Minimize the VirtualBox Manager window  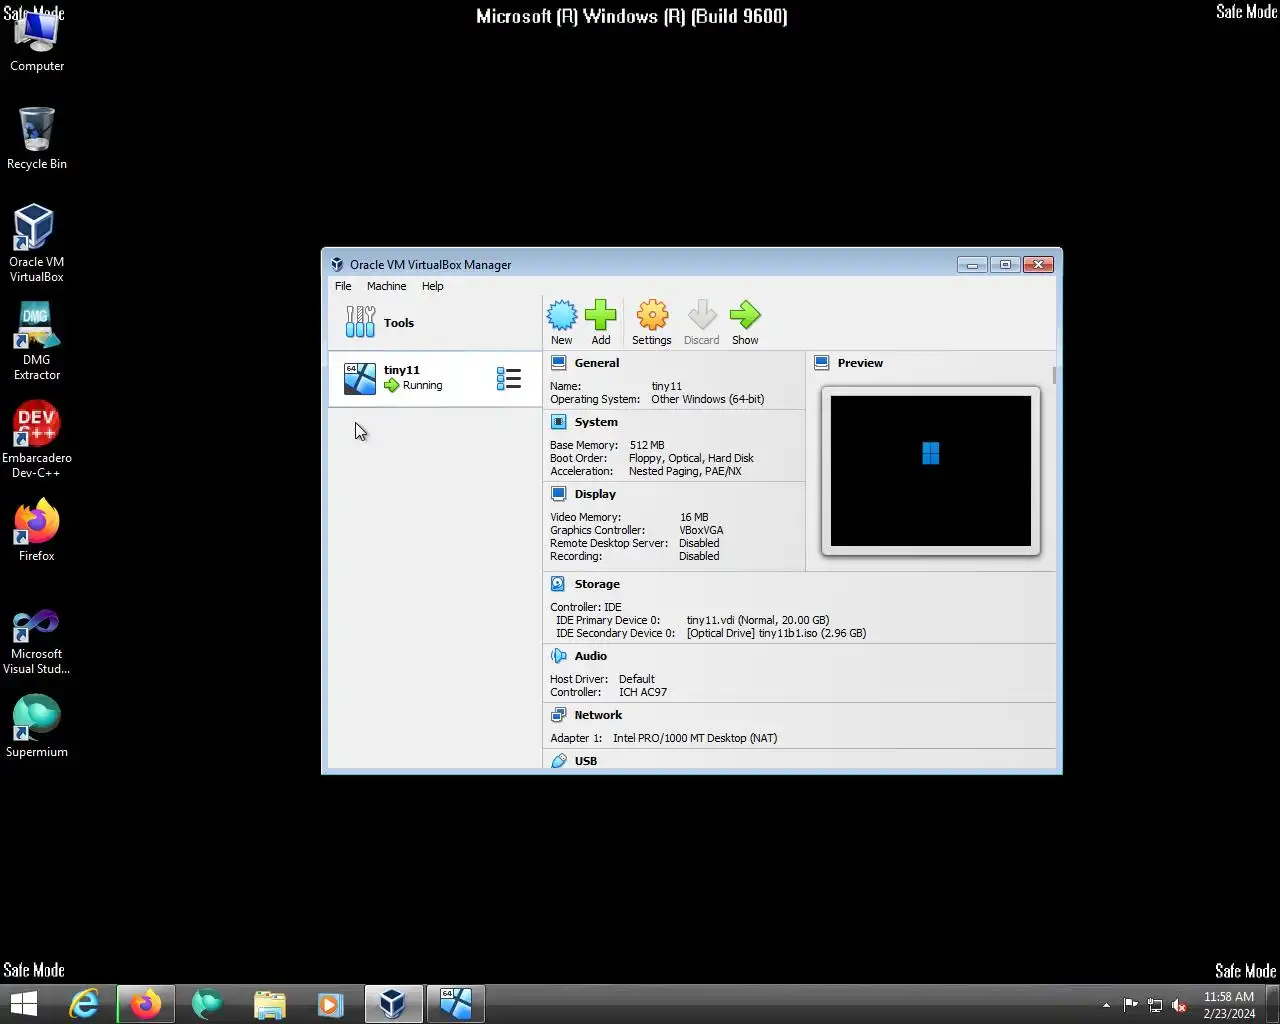(972, 265)
